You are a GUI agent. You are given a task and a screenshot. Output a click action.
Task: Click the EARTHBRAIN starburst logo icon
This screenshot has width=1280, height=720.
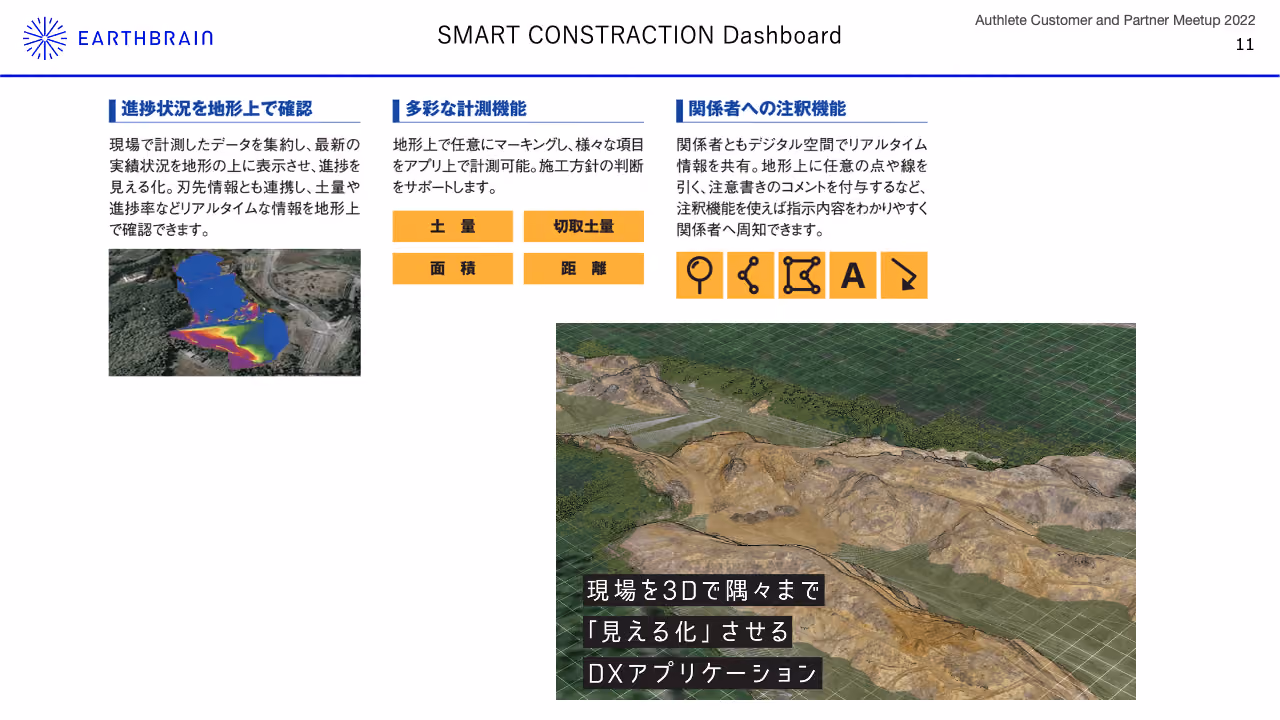click(45, 38)
